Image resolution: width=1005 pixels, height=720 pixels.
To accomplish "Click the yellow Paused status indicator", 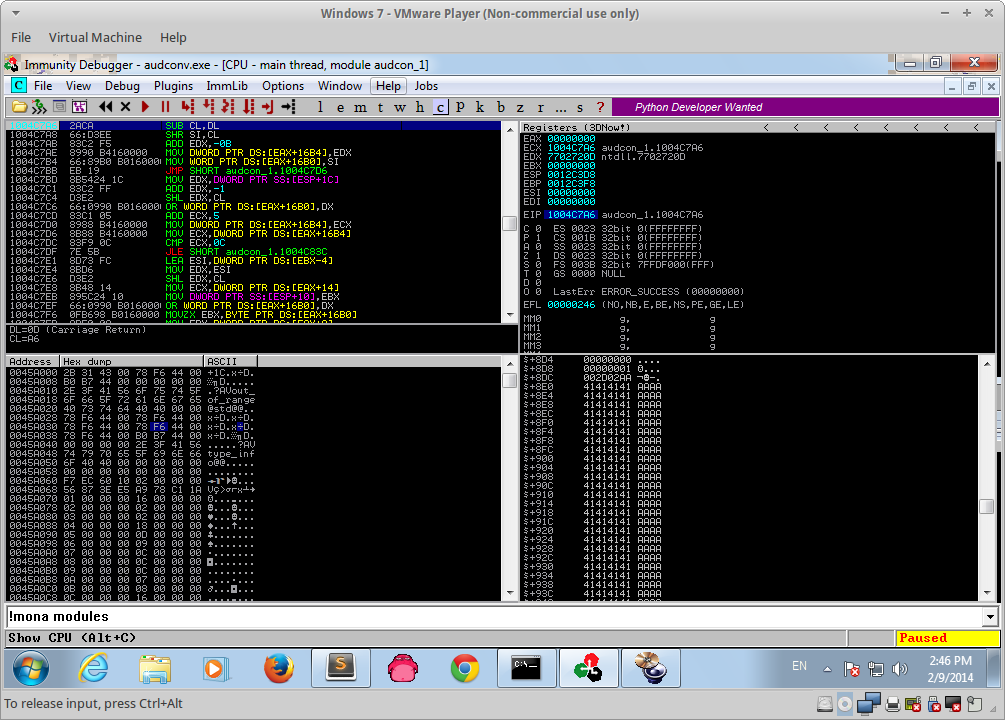I will click(x=948, y=638).
